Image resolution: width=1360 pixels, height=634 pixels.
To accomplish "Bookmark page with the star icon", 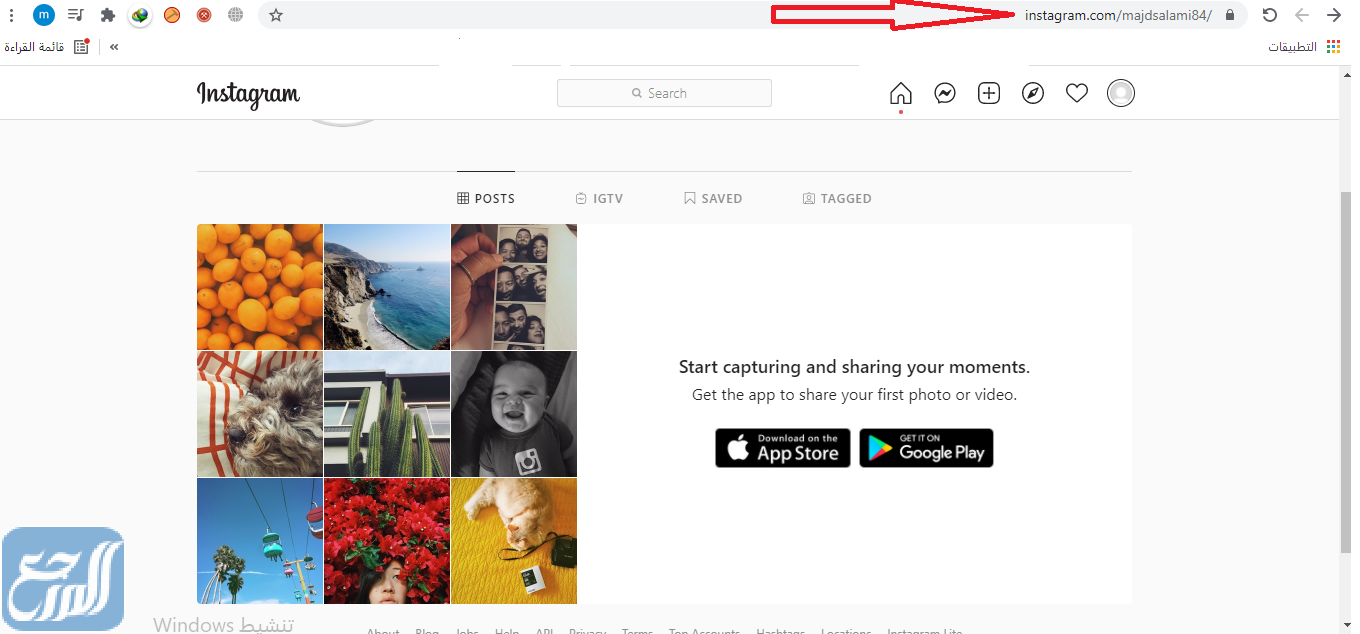I will click(276, 15).
